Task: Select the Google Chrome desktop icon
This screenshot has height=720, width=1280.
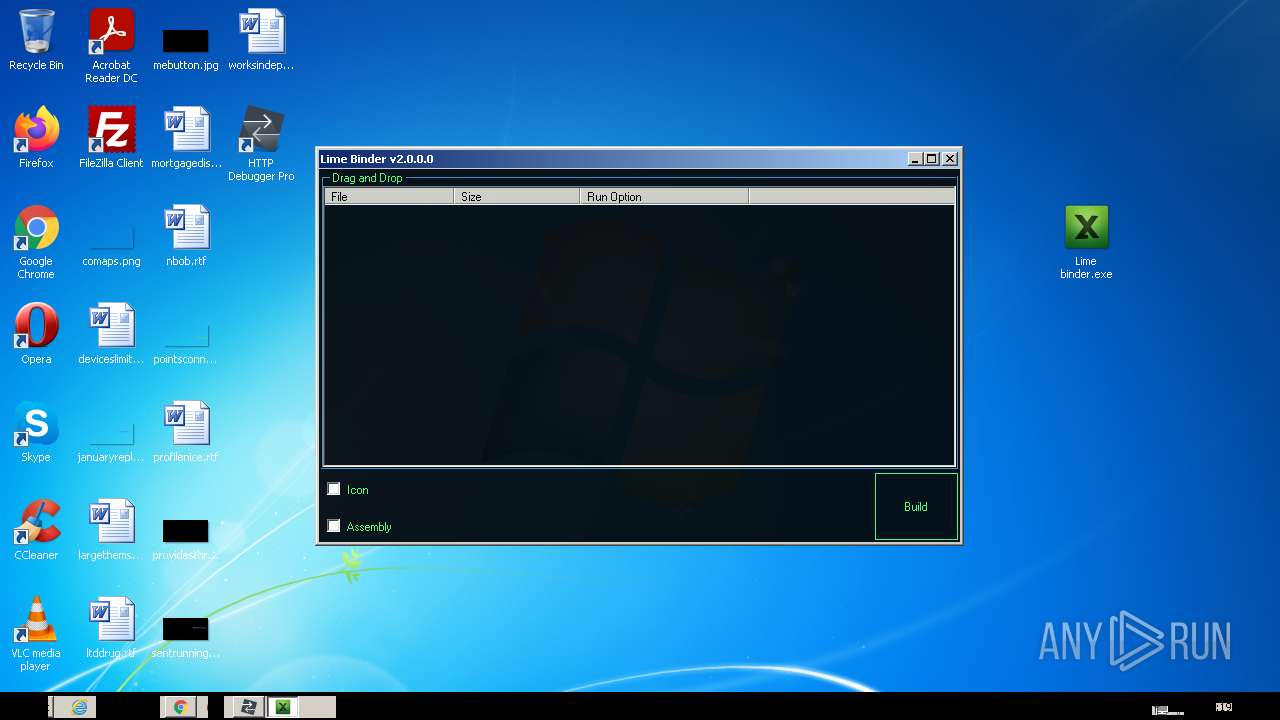Action: [x=36, y=242]
